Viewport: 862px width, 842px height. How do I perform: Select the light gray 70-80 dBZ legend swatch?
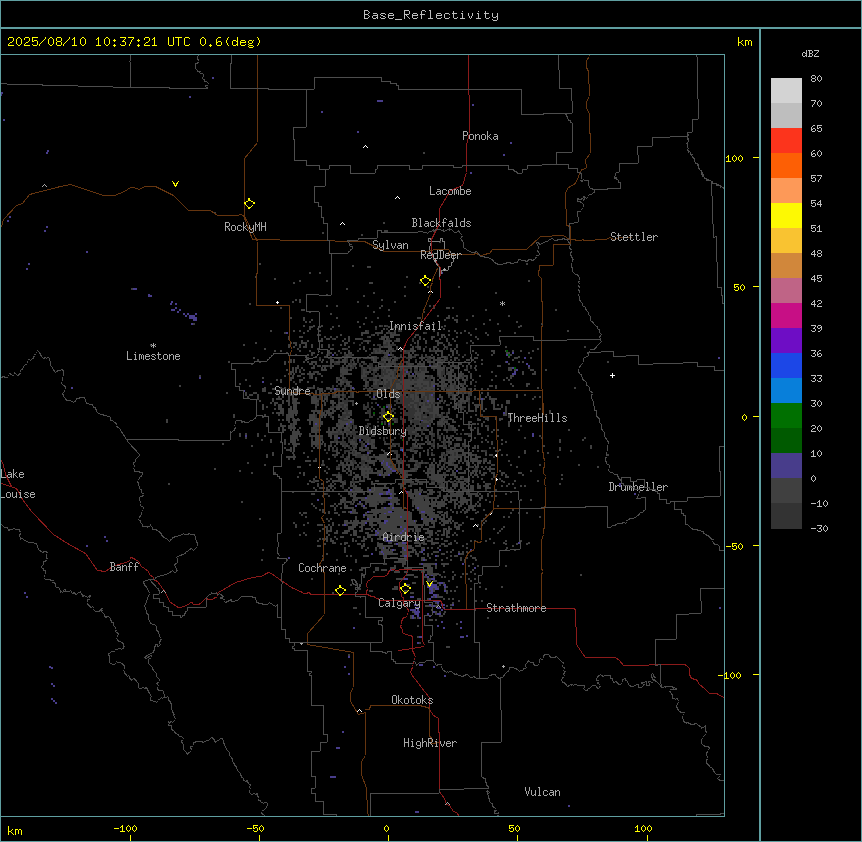pyautogui.click(x=786, y=91)
